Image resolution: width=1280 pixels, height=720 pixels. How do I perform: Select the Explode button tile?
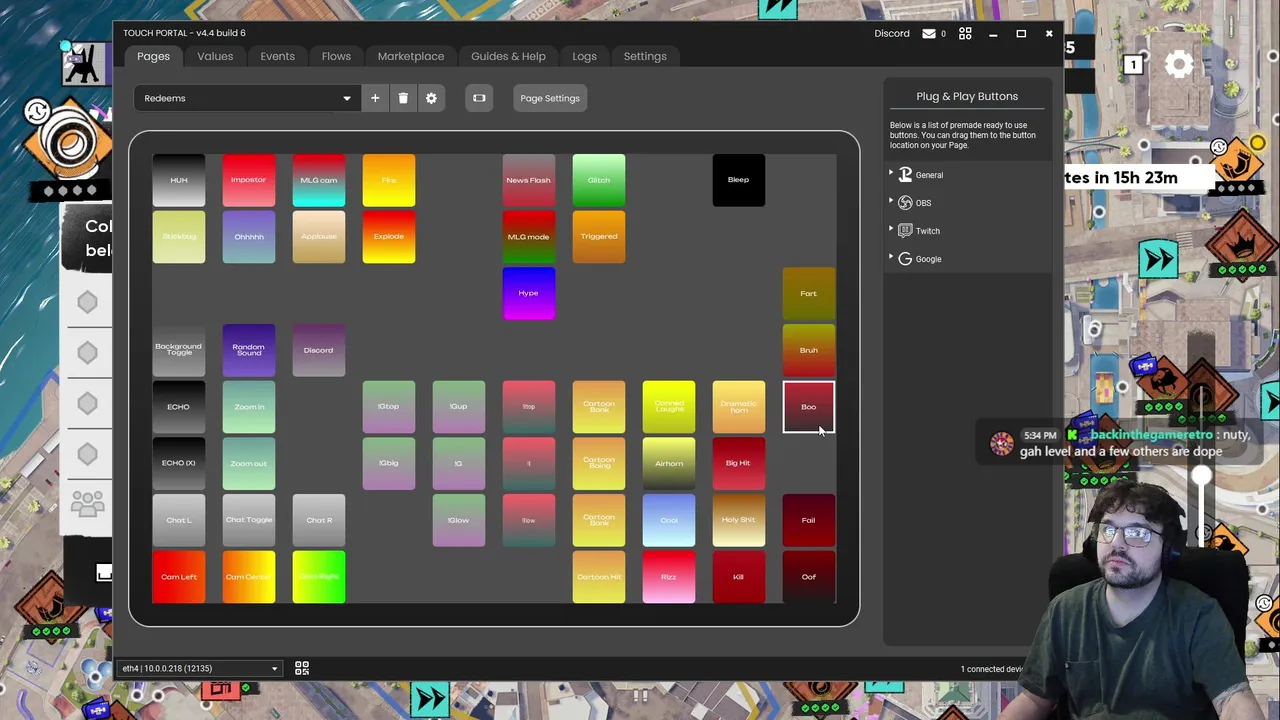click(389, 237)
